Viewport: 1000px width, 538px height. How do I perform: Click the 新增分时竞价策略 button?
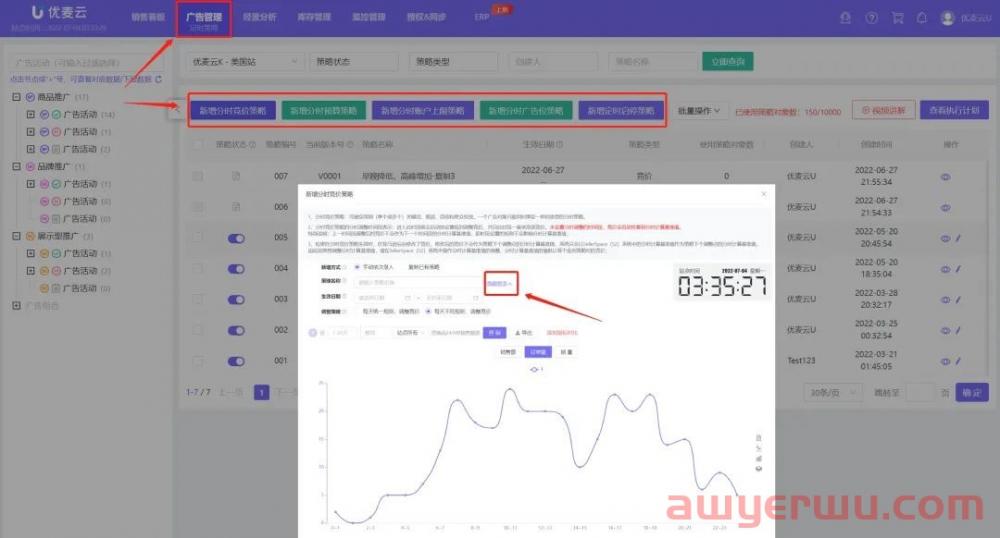(233, 111)
